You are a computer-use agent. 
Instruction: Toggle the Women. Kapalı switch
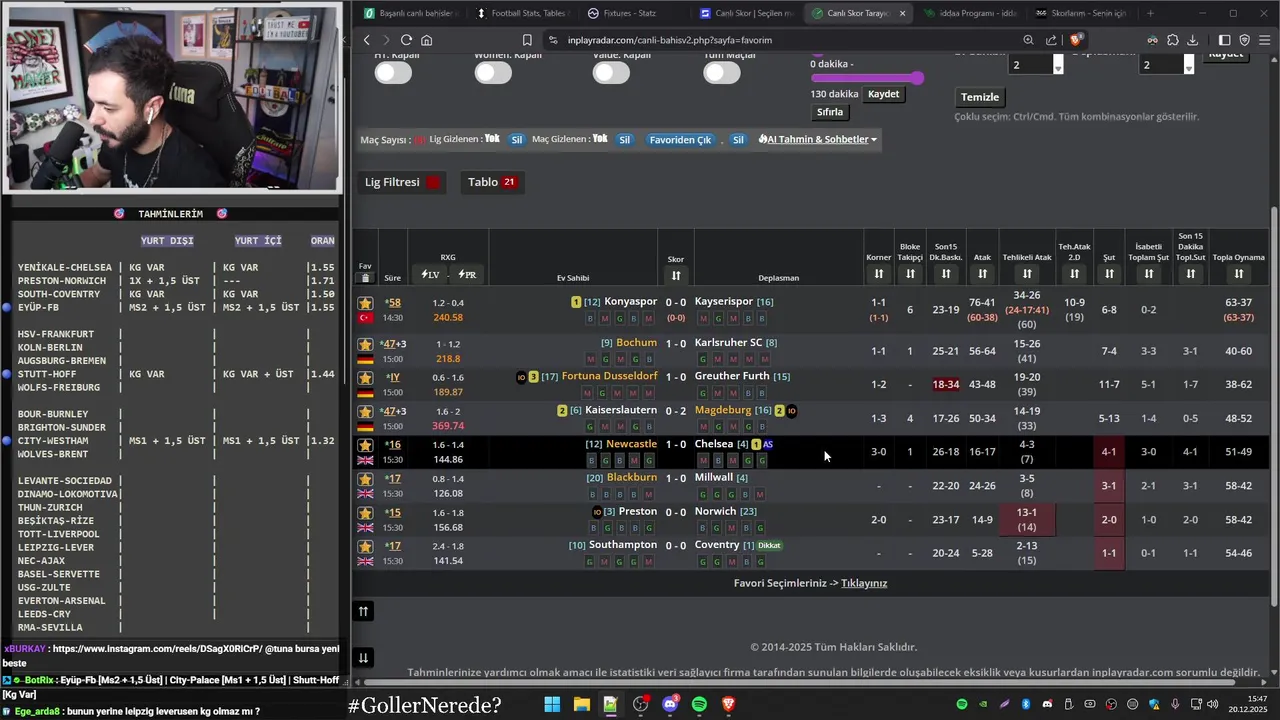click(x=493, y=73)
